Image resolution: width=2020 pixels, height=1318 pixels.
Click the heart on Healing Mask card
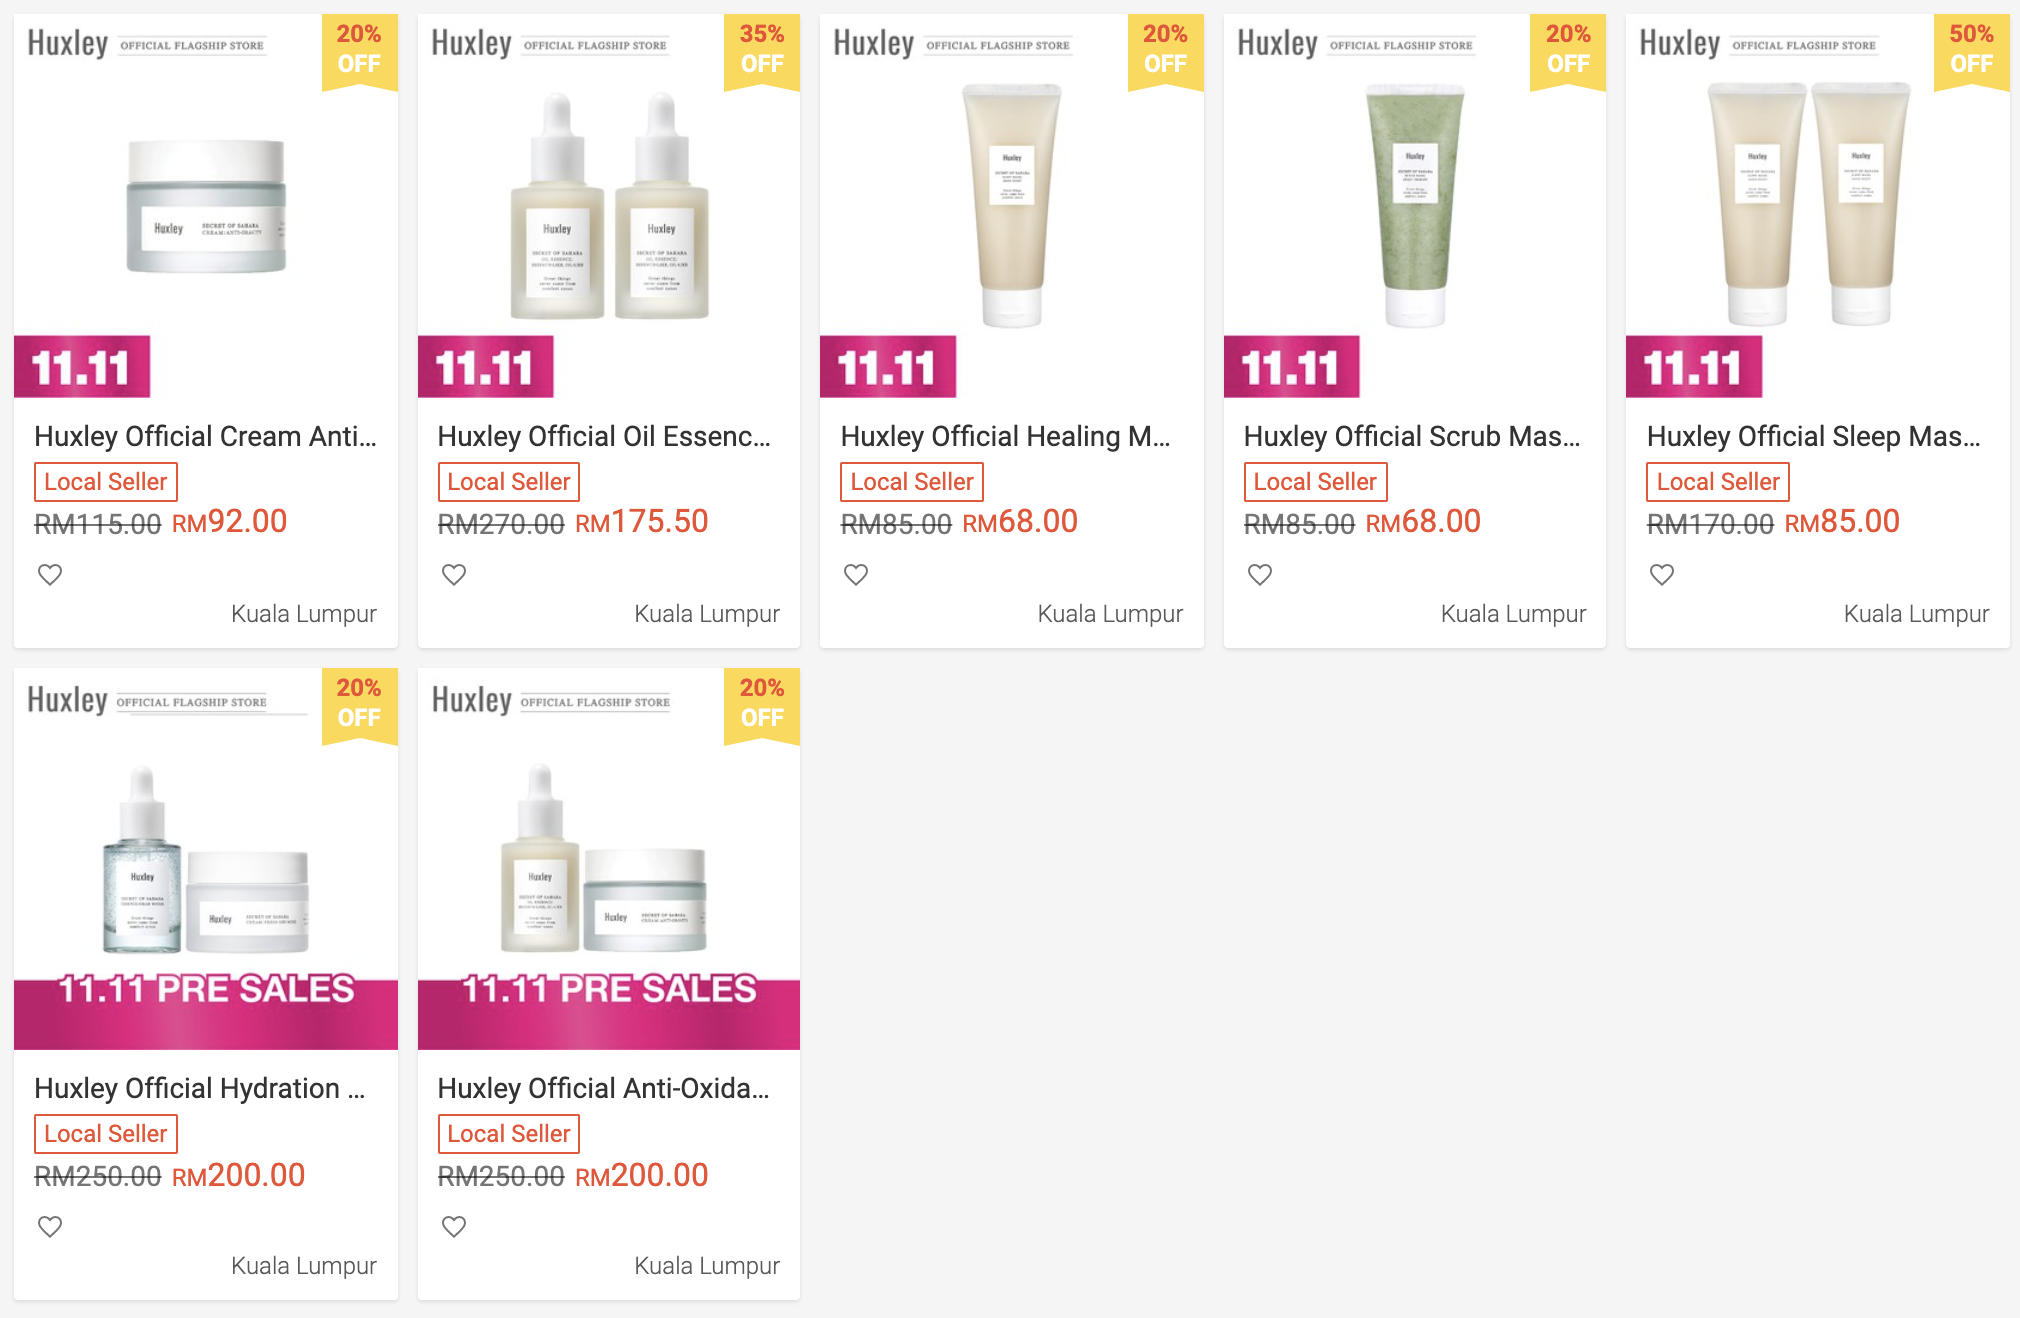(x=856, y=574)
